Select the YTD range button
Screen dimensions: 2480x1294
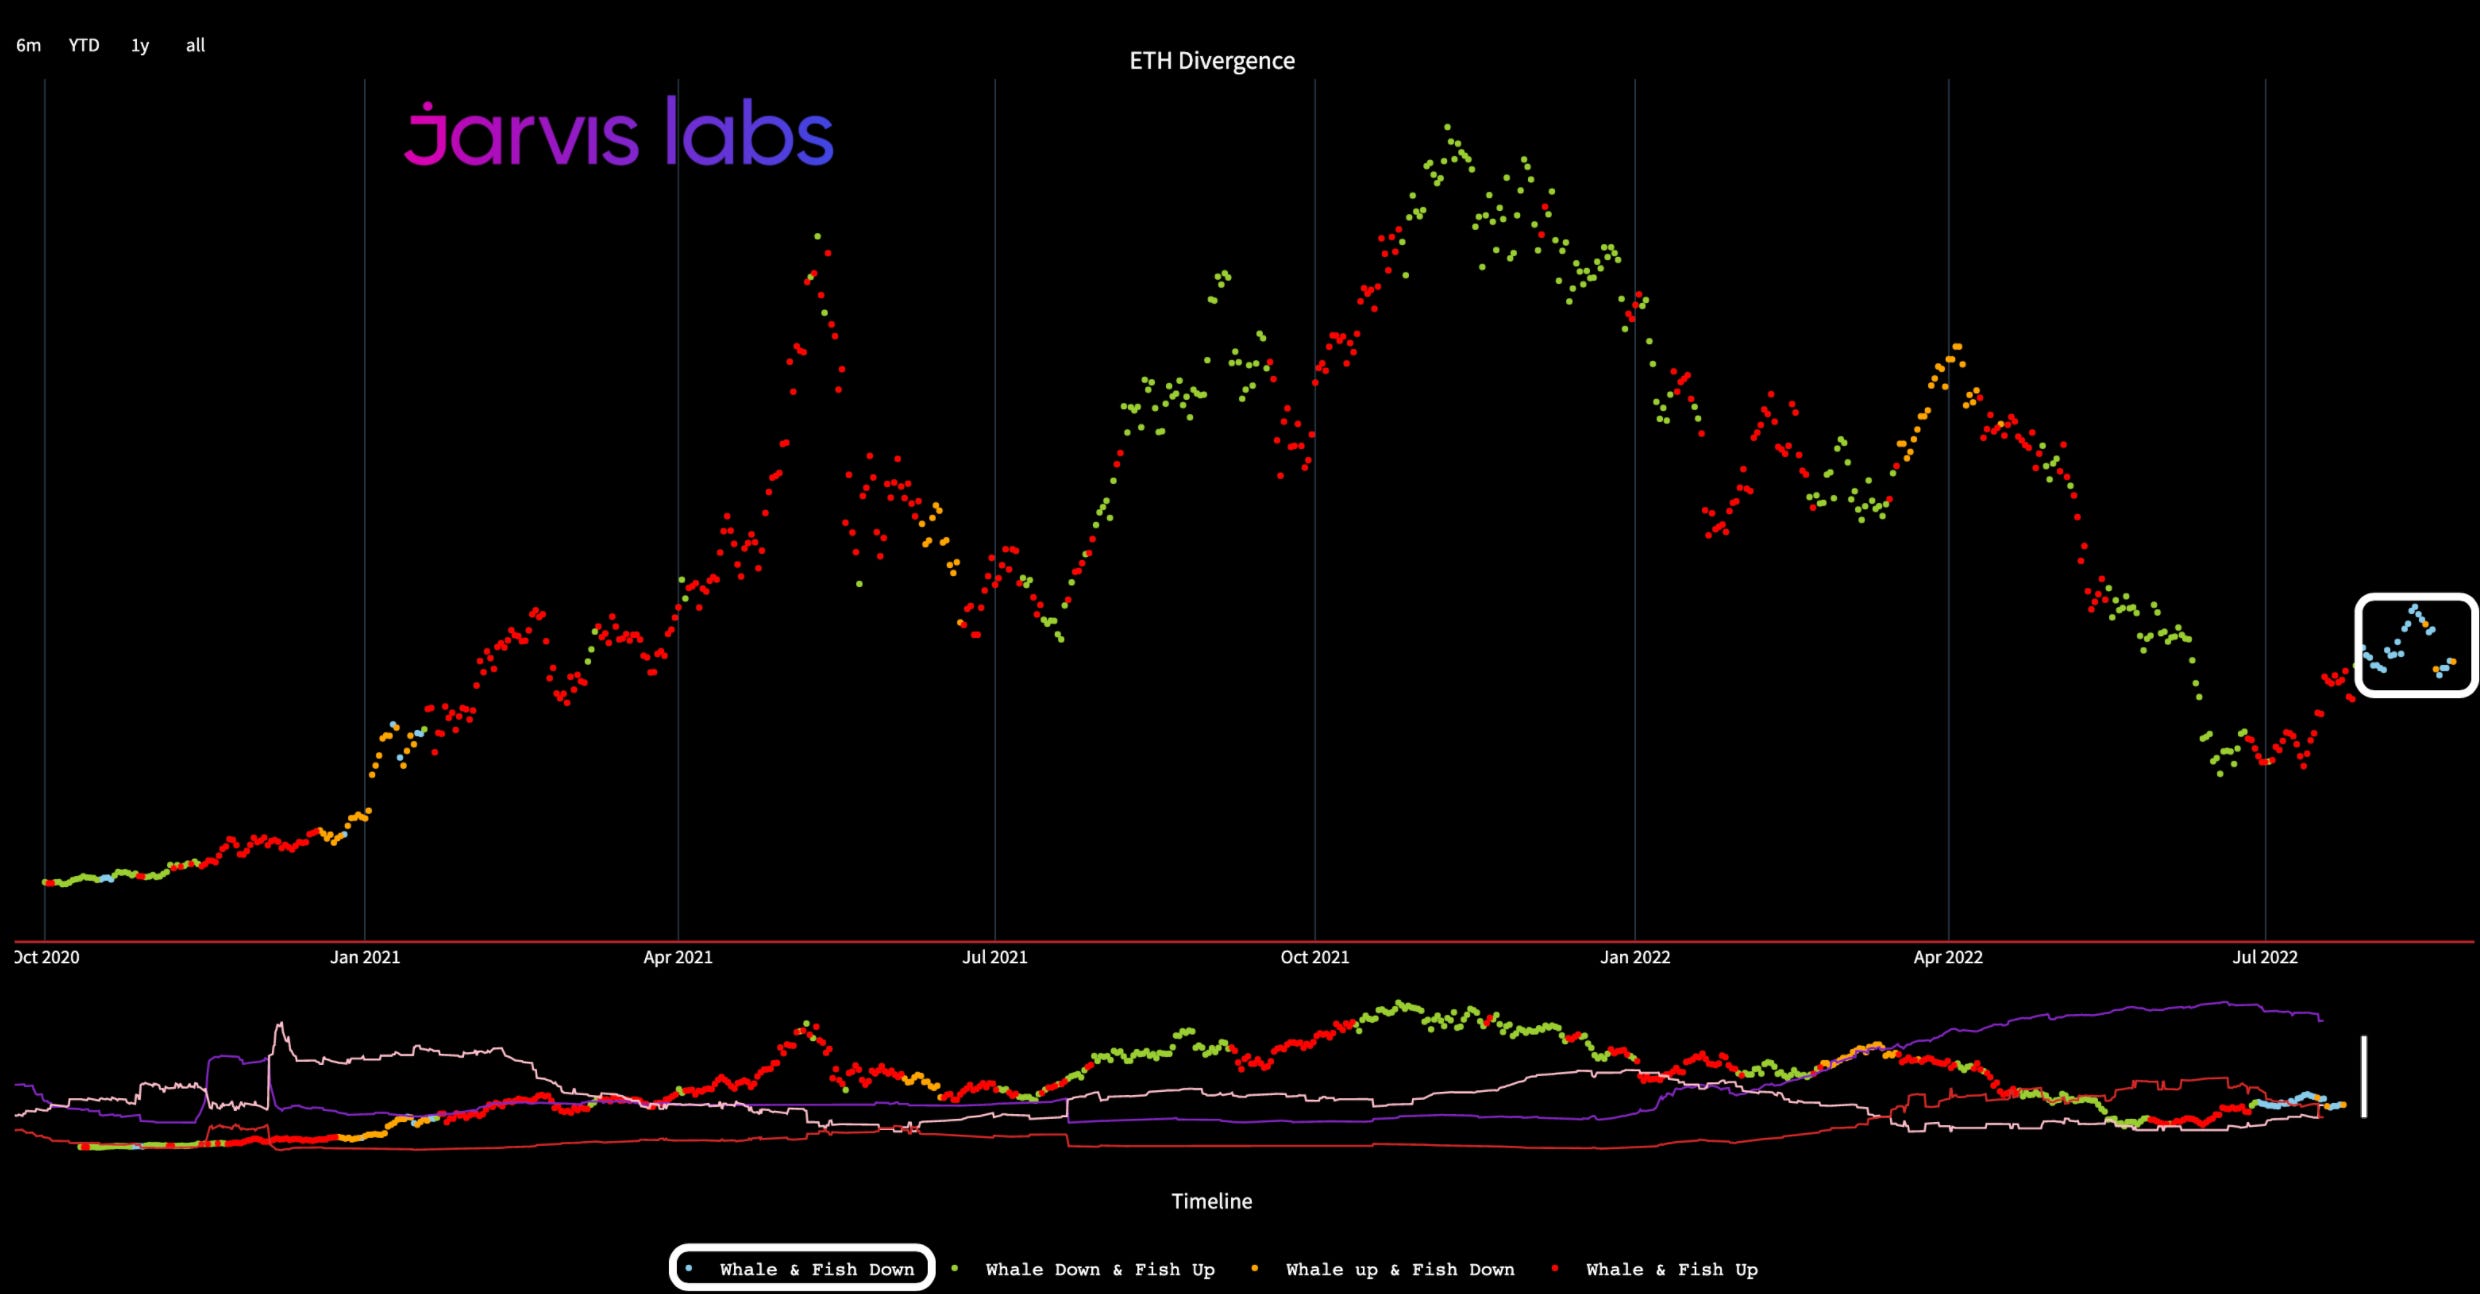[84, 45]
